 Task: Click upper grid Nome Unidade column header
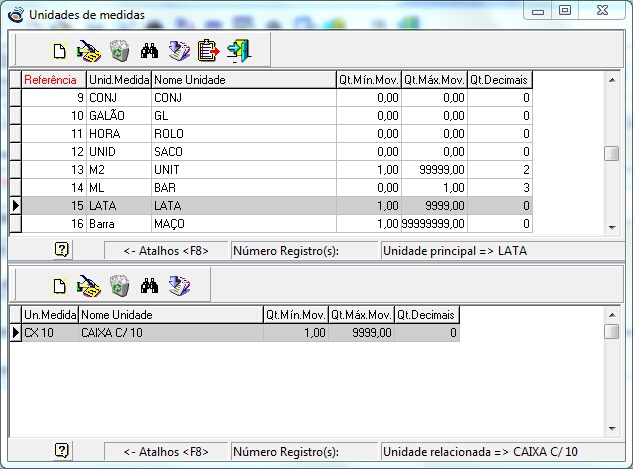[244, 80]
